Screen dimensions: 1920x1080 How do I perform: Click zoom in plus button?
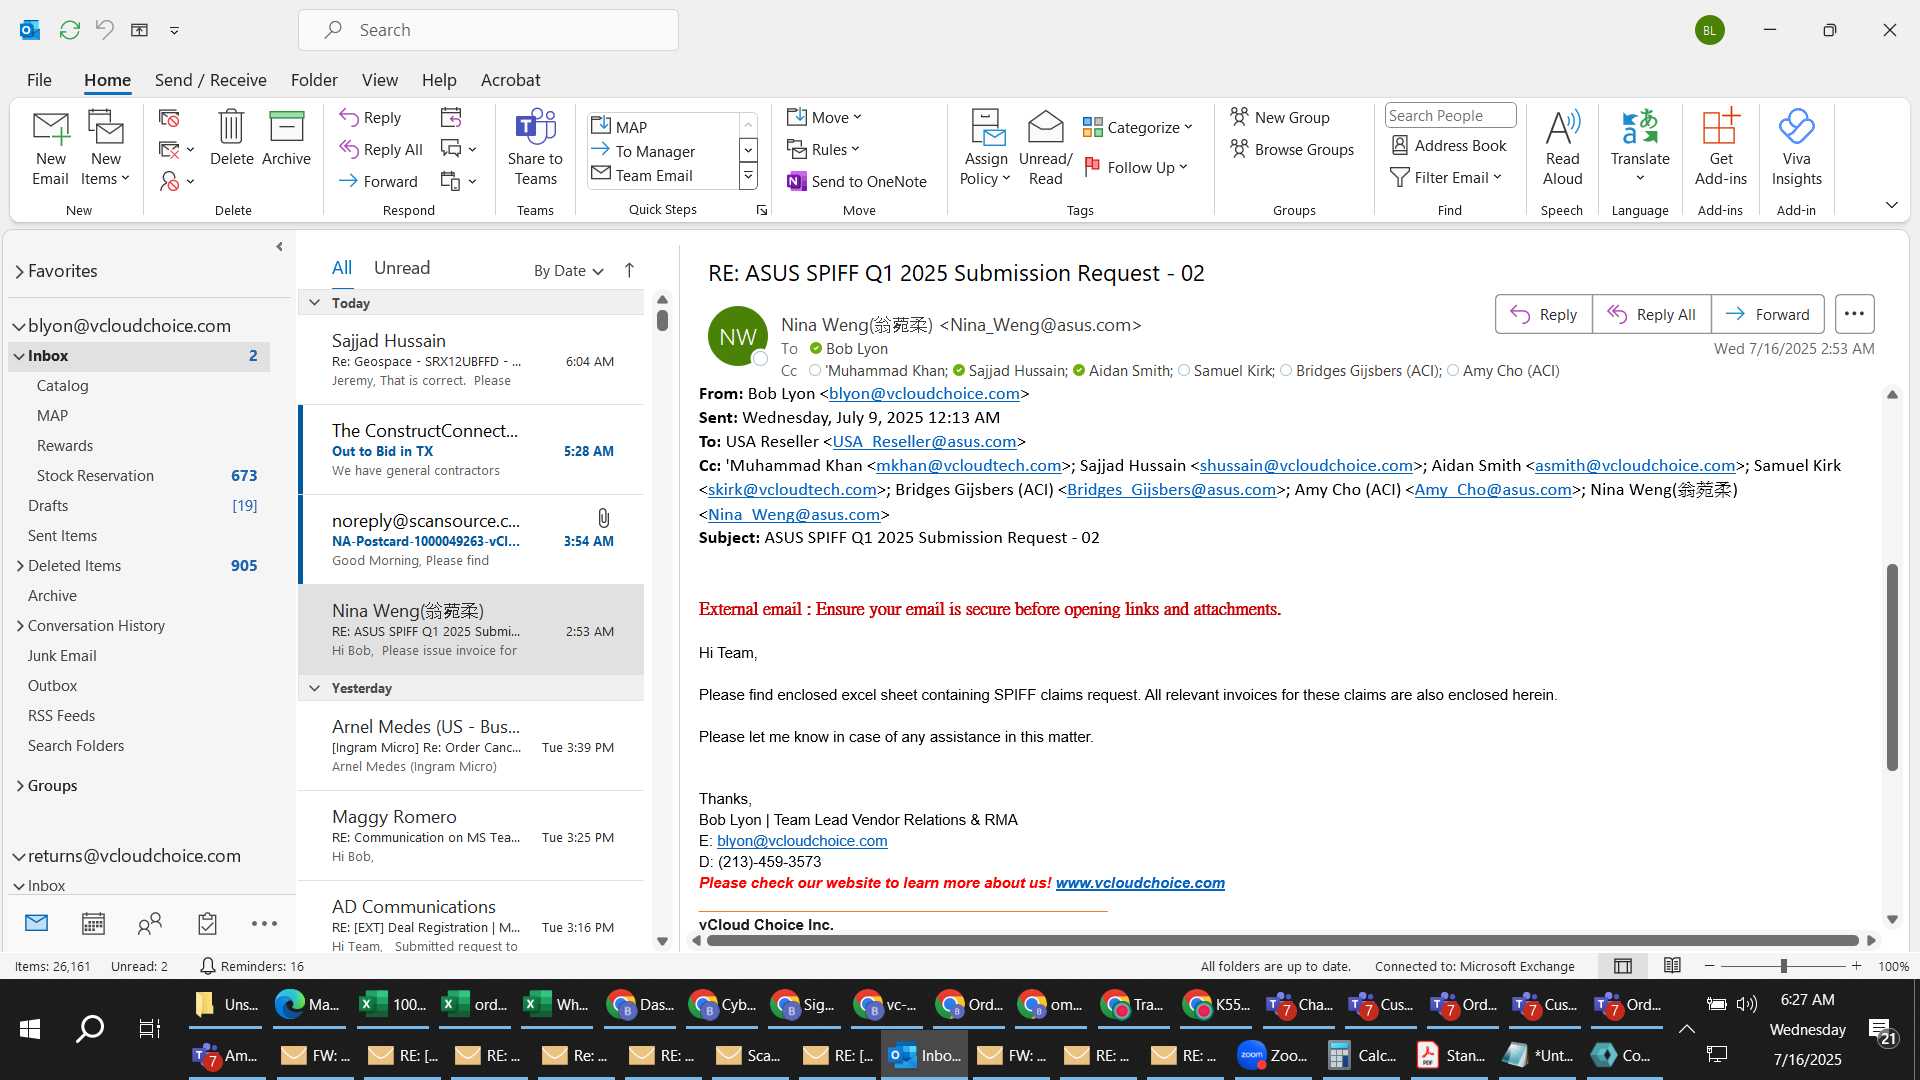pyautogui.click(x=1856, y=966)
